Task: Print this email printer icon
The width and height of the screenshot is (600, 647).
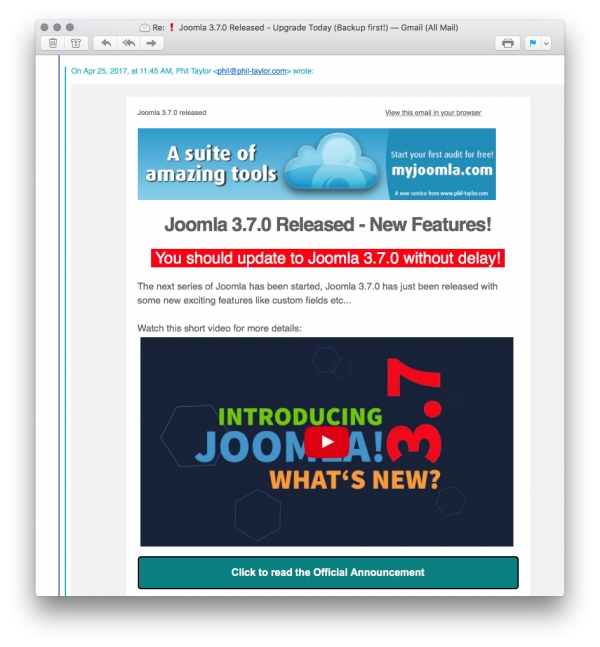Action: pyautogui.click(x=508, y=43)
